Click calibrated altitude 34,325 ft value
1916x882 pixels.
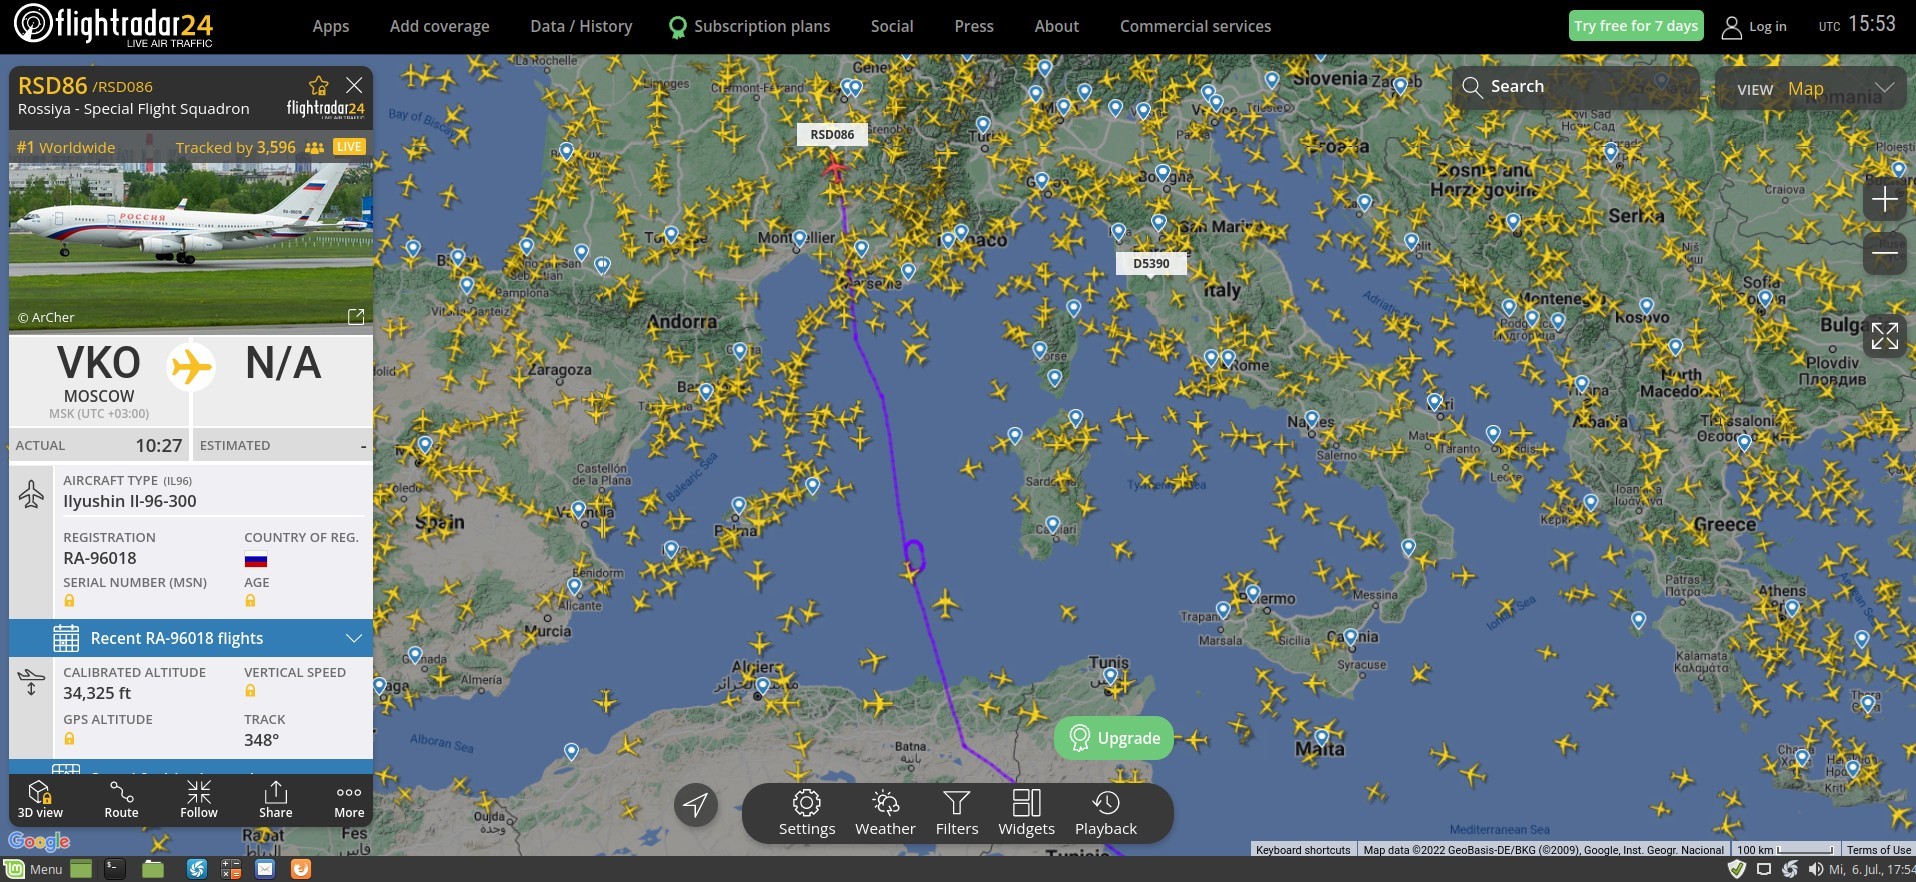tap(97, 693)
